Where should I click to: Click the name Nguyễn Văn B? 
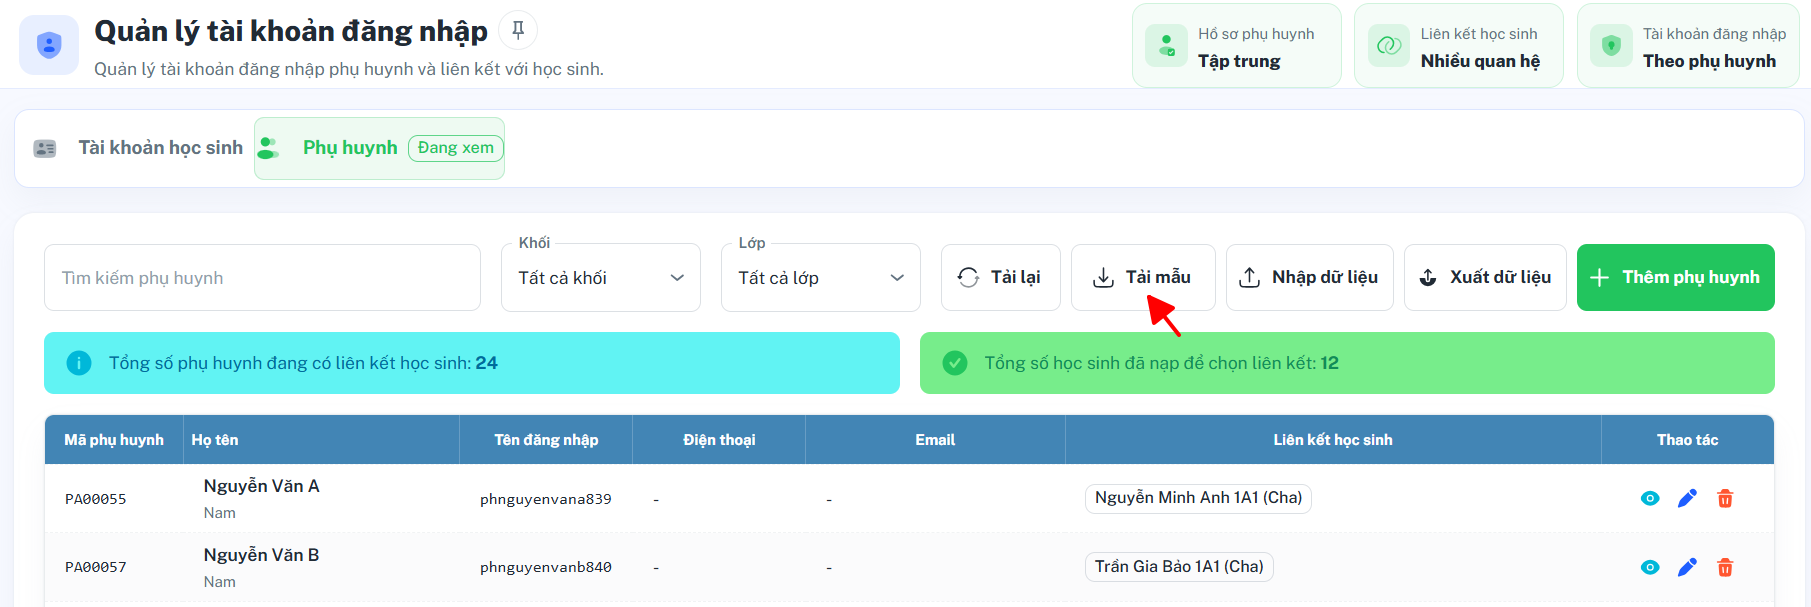click(x=262, y=555)
